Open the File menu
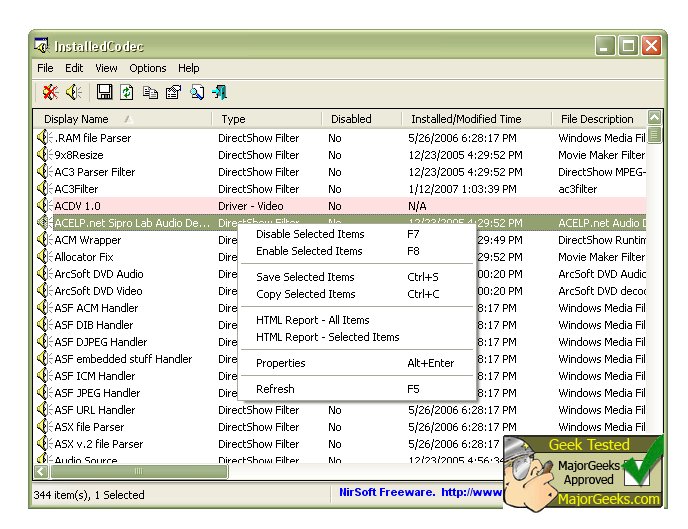This screenshot has width=688, height=529. 45,68
